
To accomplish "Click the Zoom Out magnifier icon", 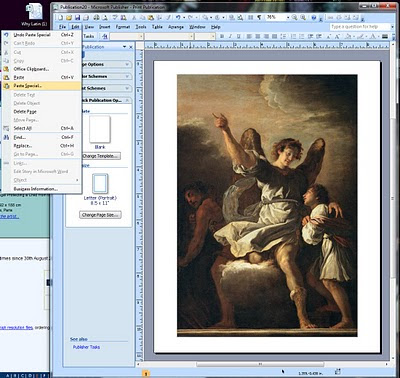I will [x=294, y=17].
